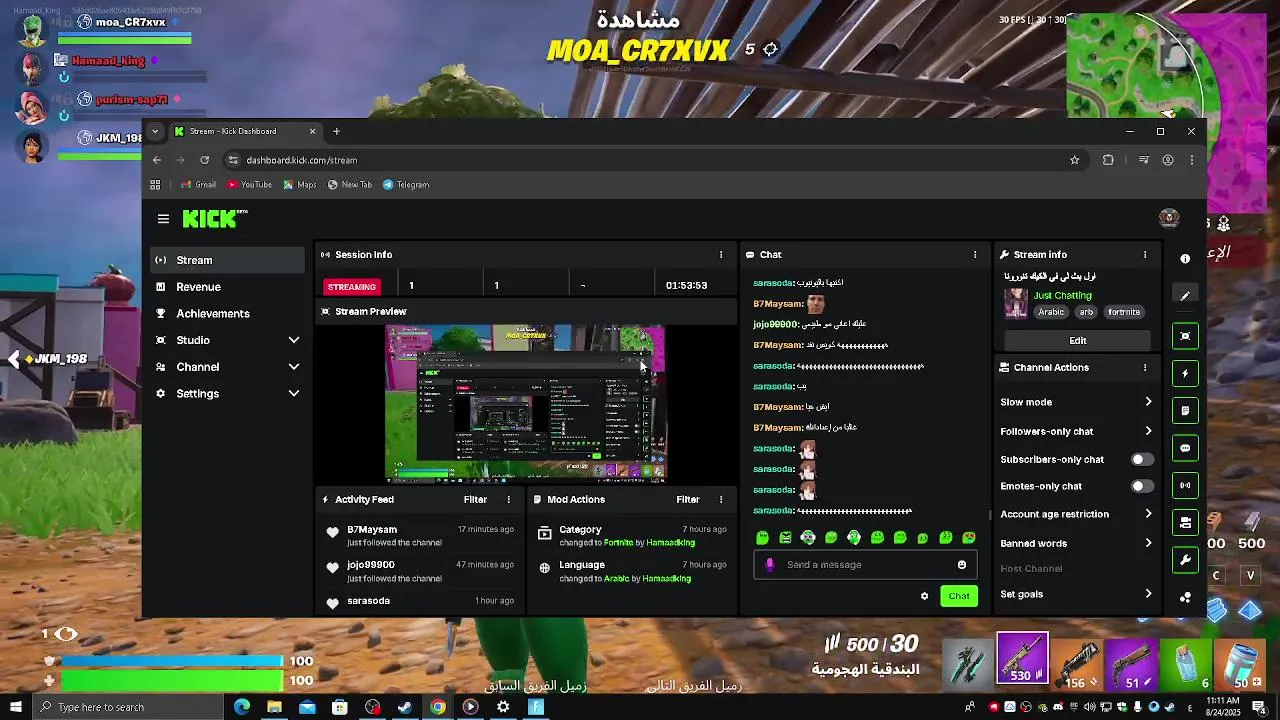Toggle the lightning bolt activity widget icon
The width and height of the screenshot is (1280, 720).
1185,373
